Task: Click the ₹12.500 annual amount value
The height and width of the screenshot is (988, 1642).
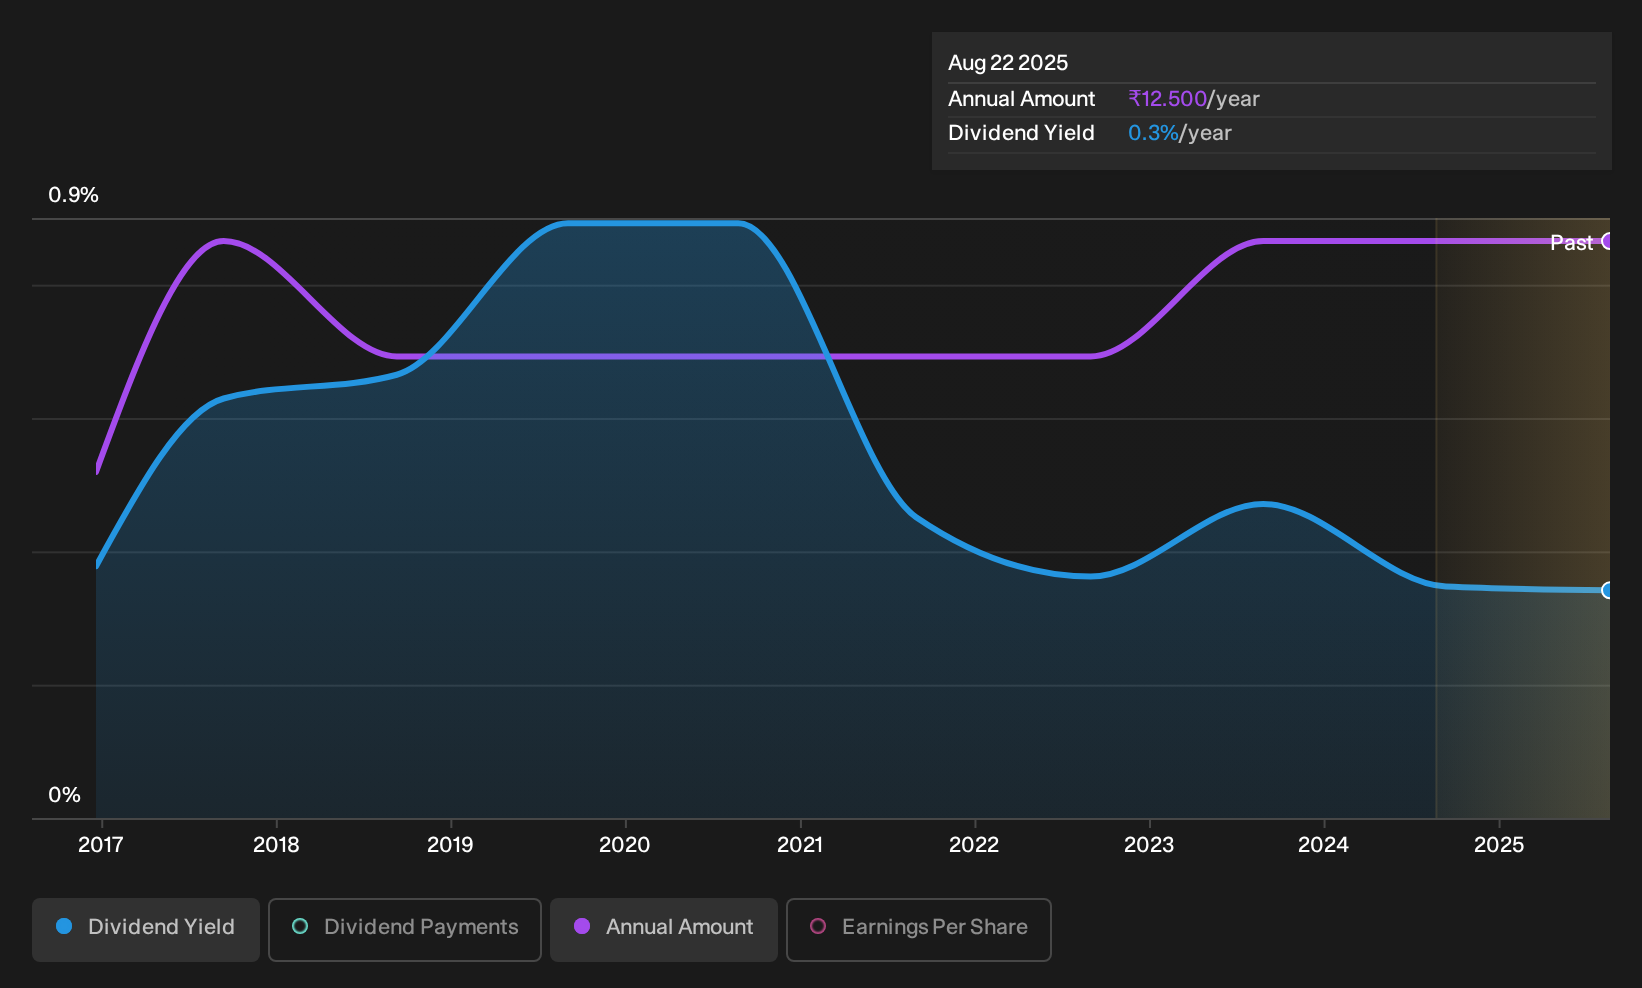Action: (x=1167, y=99)
